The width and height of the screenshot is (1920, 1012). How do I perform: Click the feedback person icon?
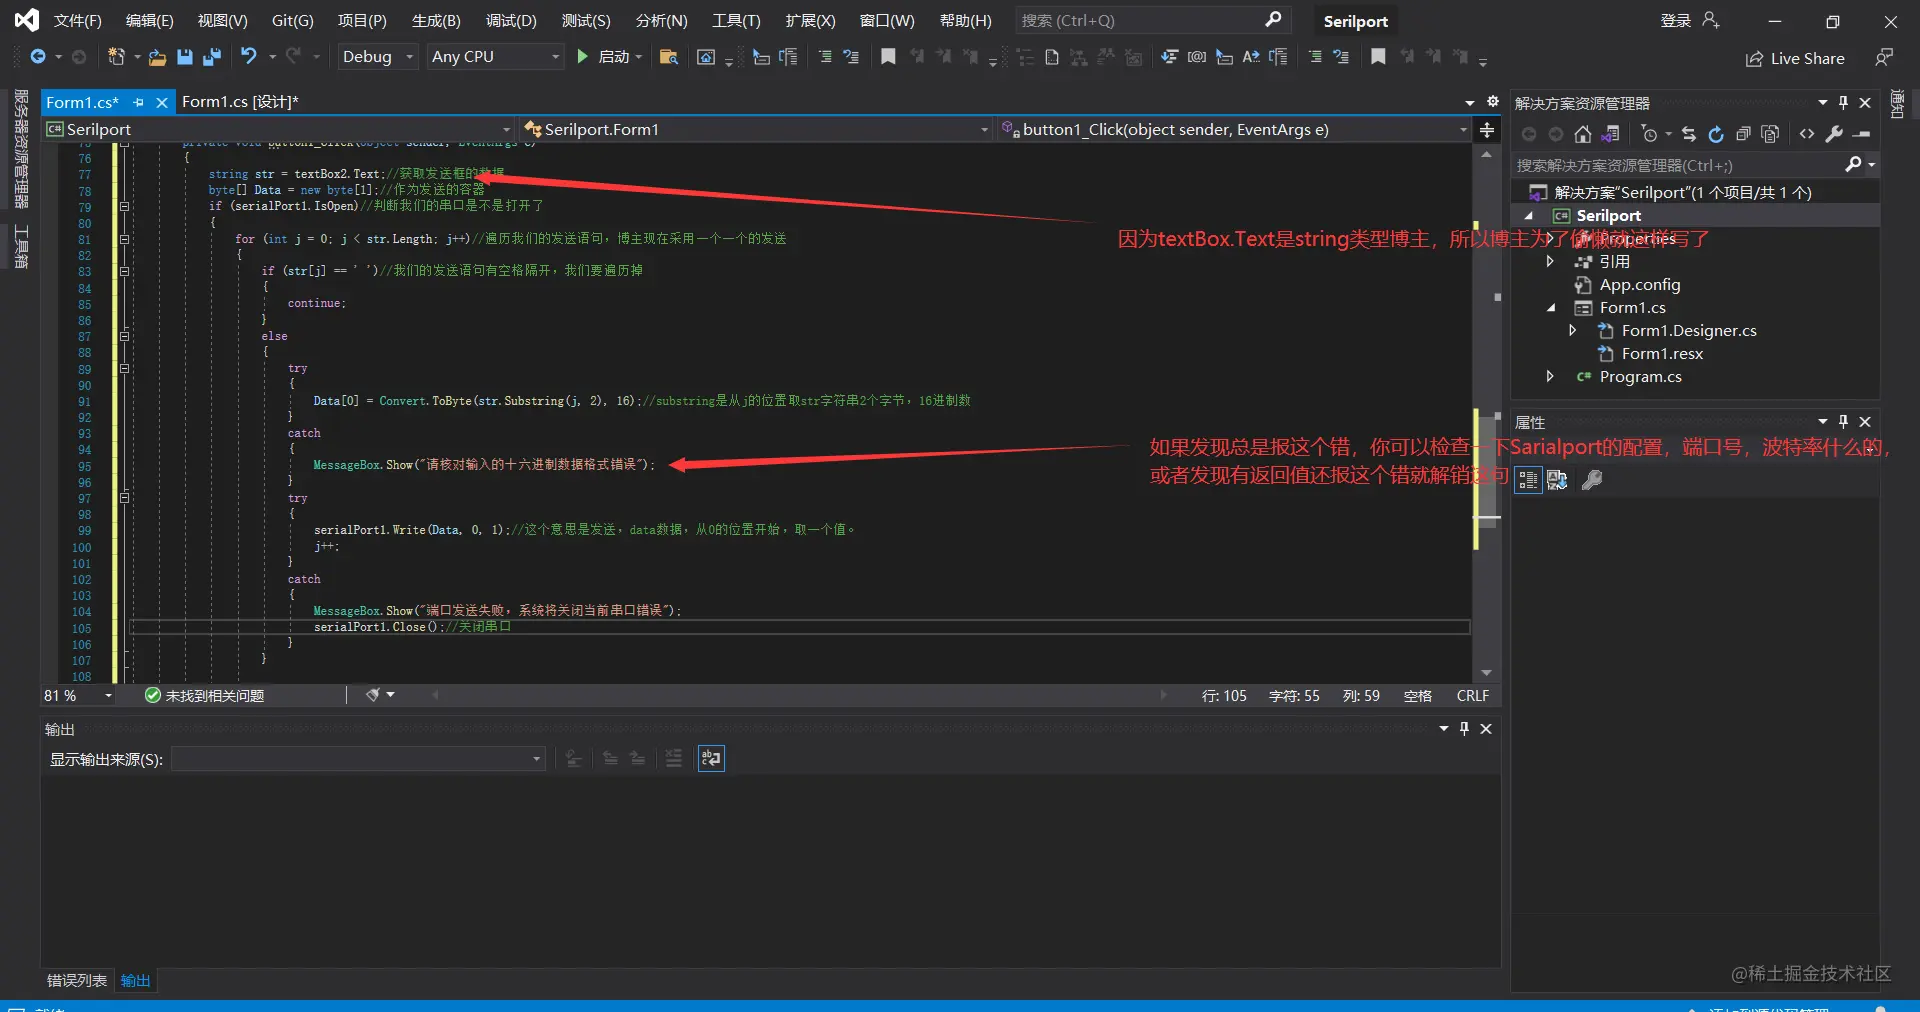click(1884, 58)
